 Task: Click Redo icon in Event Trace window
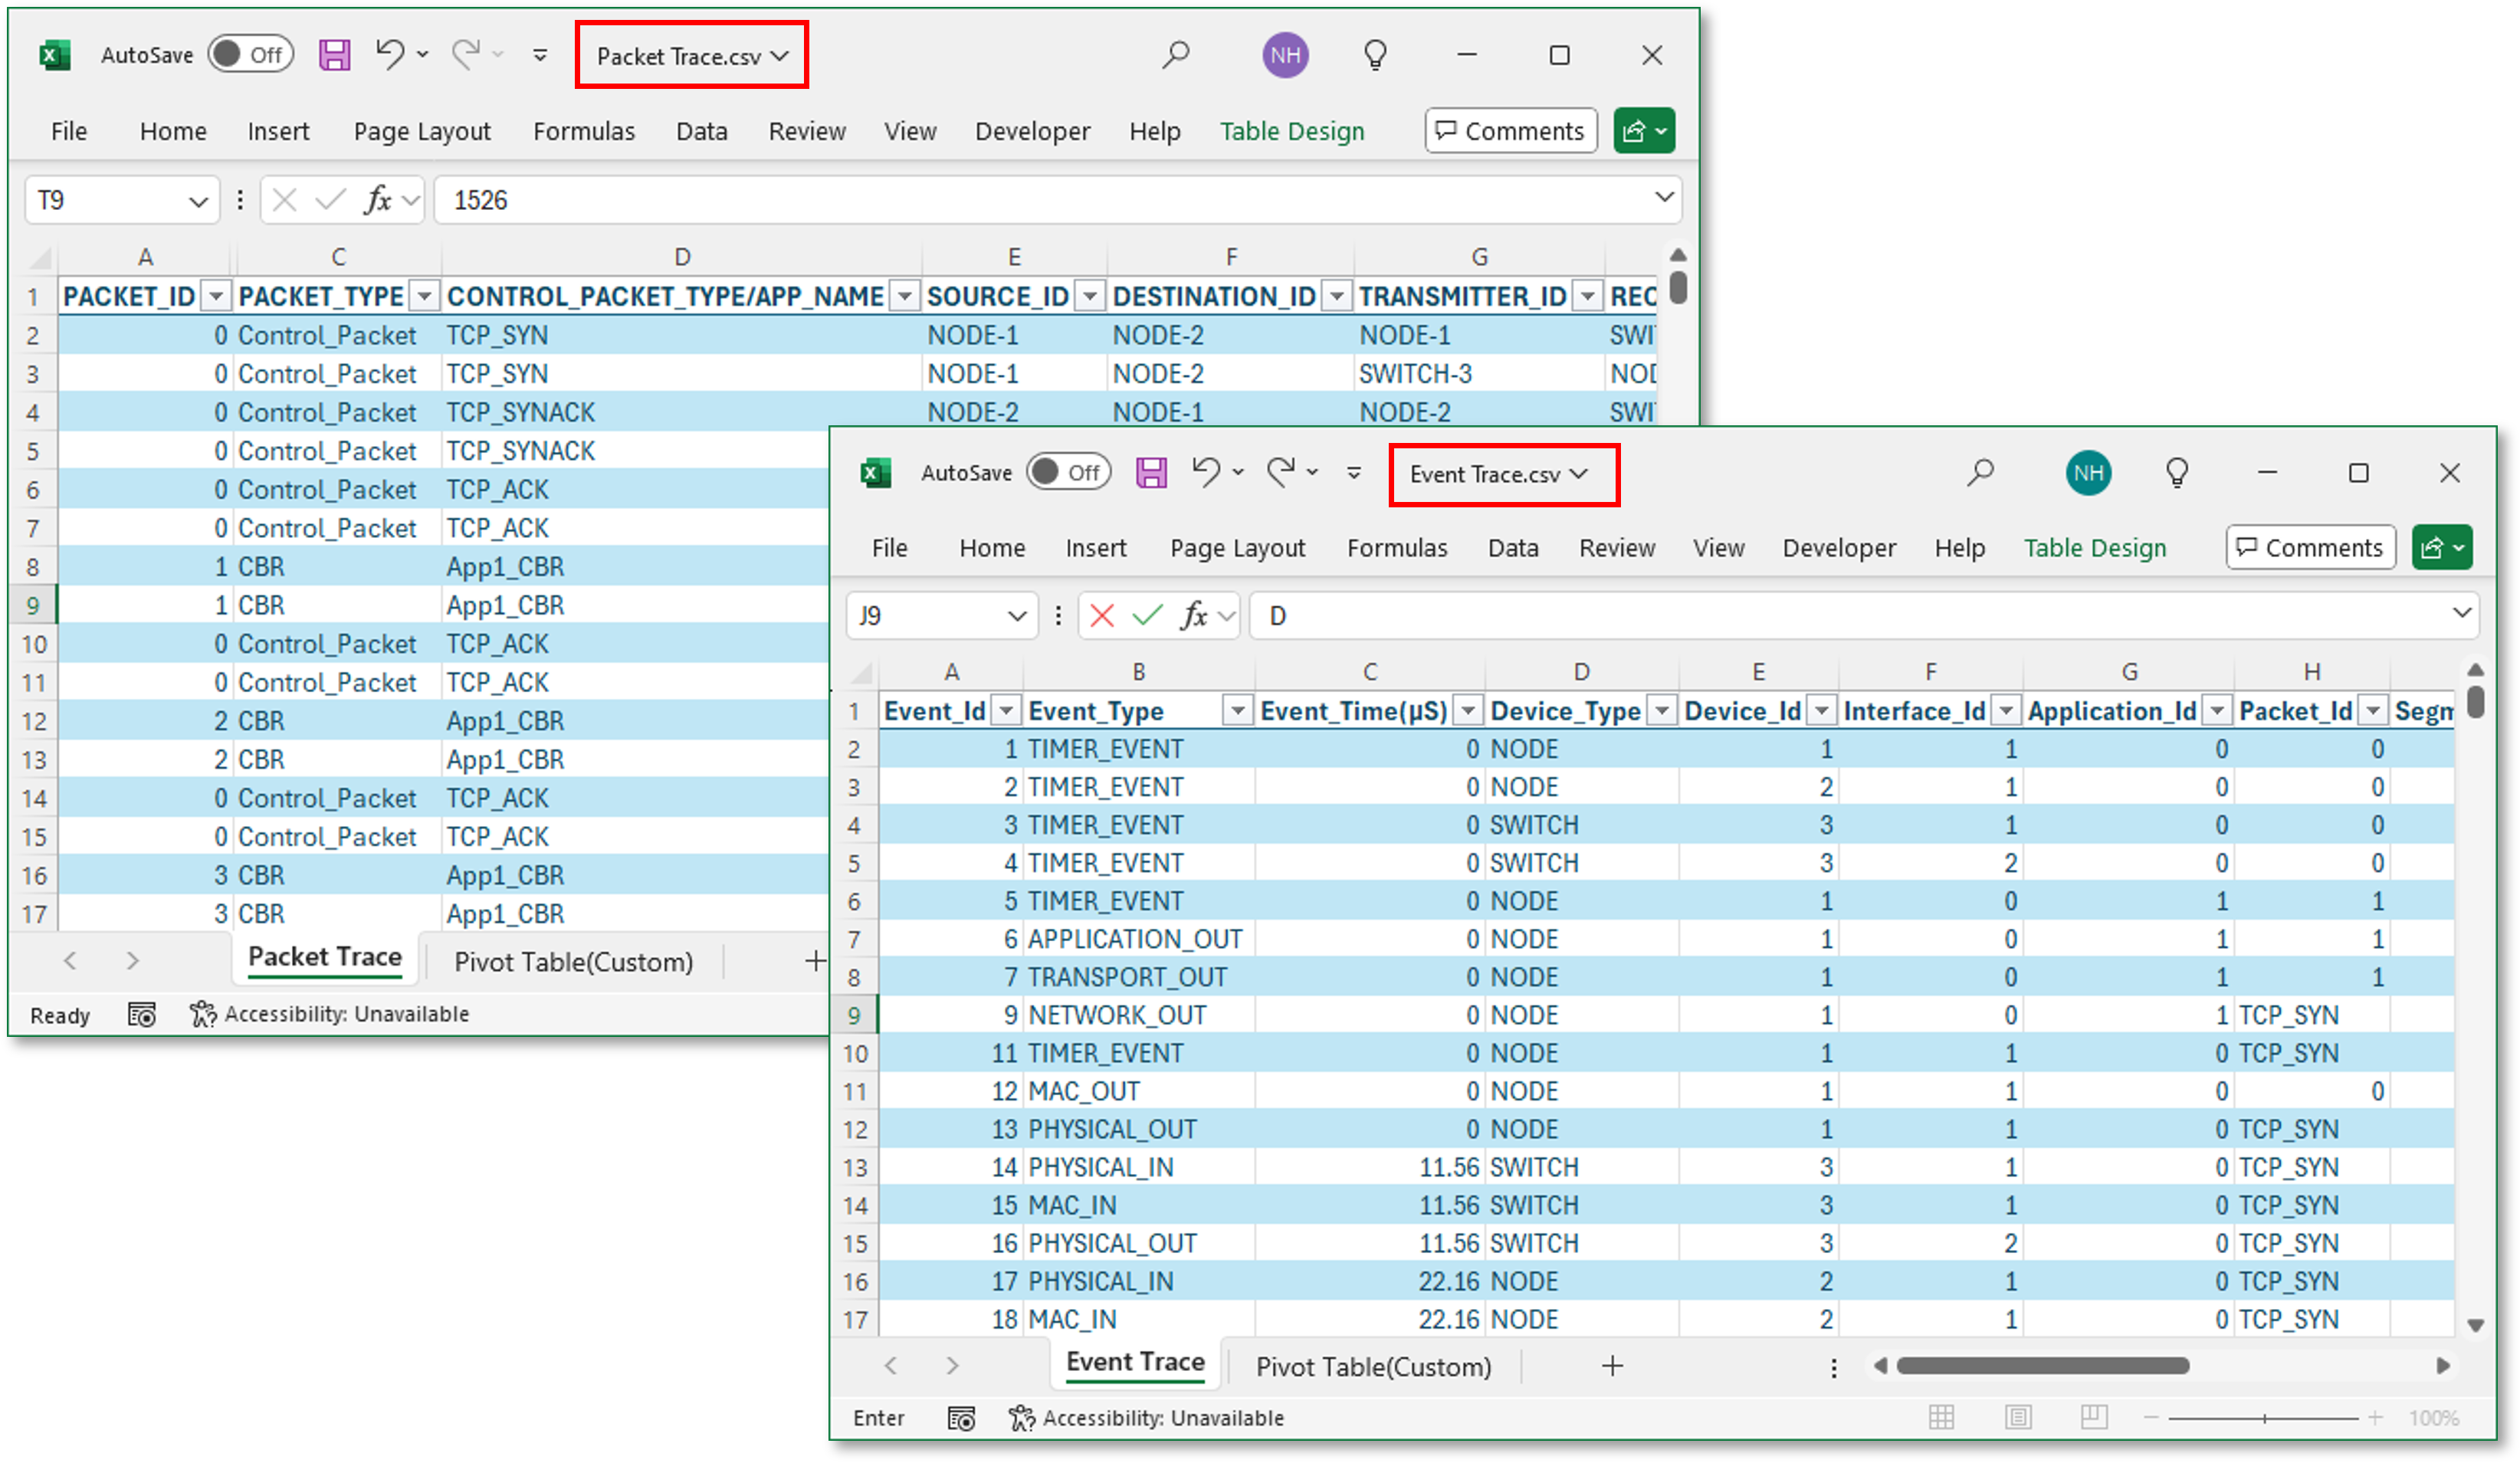1281,472
